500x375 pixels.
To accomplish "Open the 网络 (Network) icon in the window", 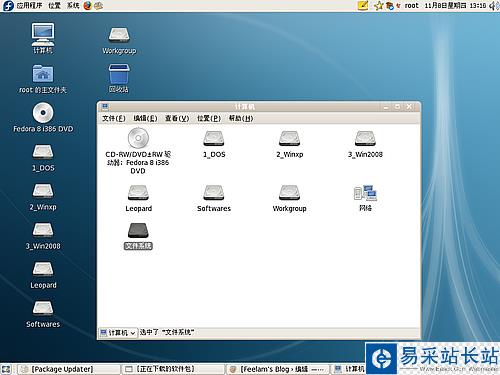I will pos(365,198).
